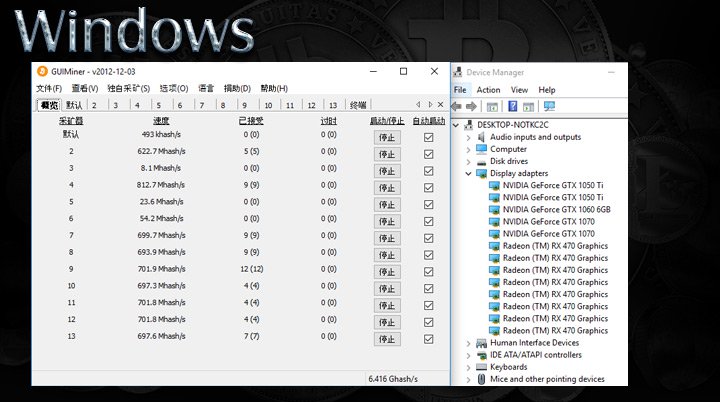Click the tab strip close X in GUIMiner
720x402 pixels.
point(441,104)
